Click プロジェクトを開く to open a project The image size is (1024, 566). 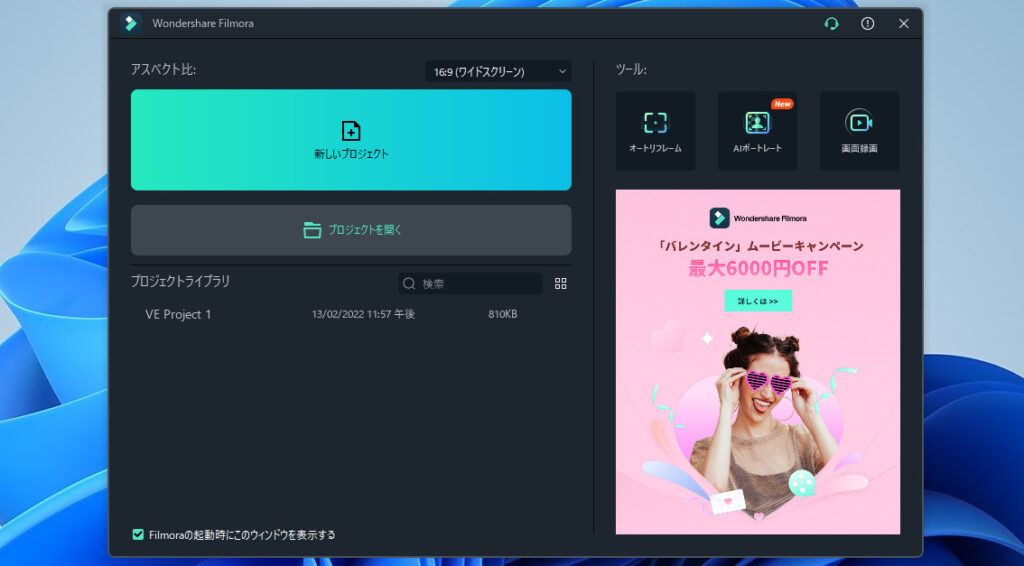(351, 230)
